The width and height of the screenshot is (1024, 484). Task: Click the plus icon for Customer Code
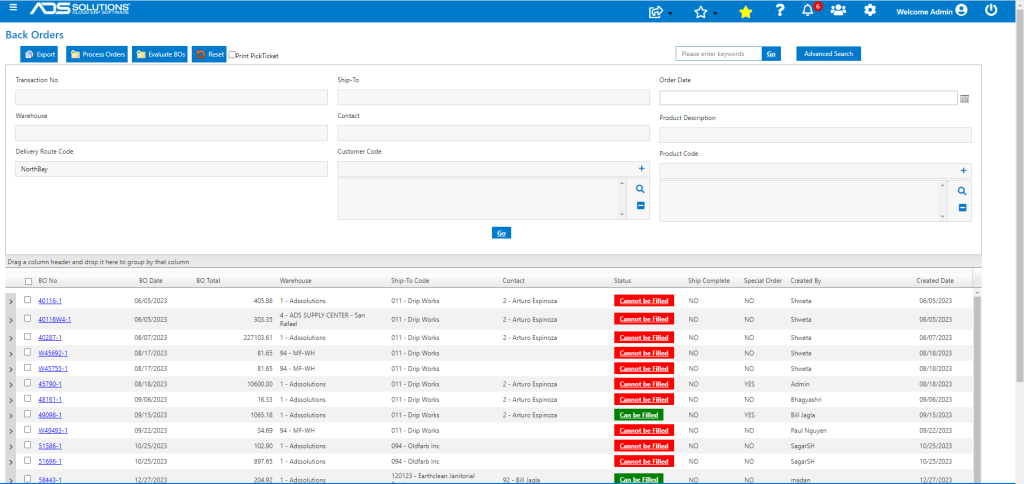pos(641,169)
